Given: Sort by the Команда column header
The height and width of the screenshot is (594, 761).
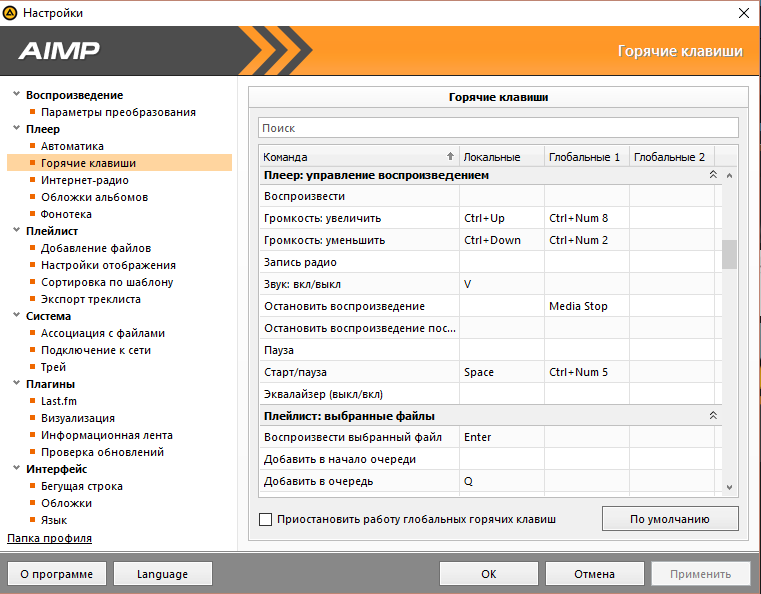Looking at the screenshot, I should [x=359, y=157].
